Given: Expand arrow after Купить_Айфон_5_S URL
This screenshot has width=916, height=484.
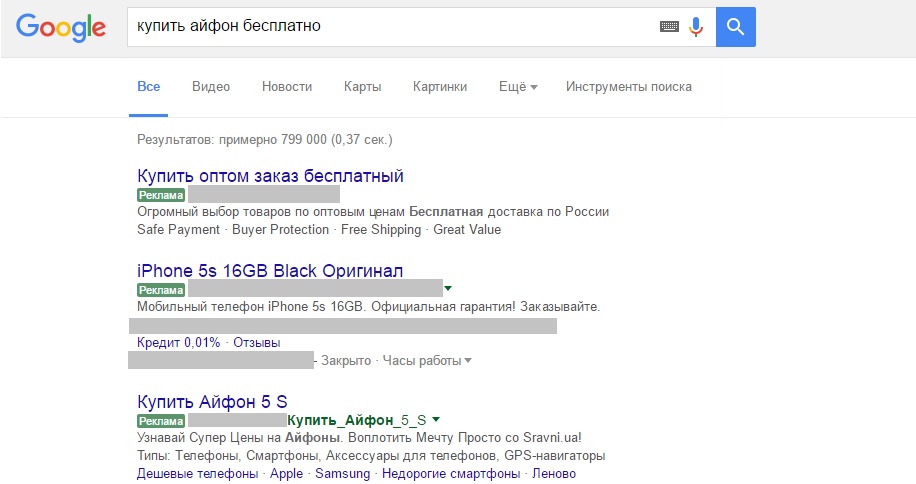Looking at the screenshot, I should click(x=436, y=419).
